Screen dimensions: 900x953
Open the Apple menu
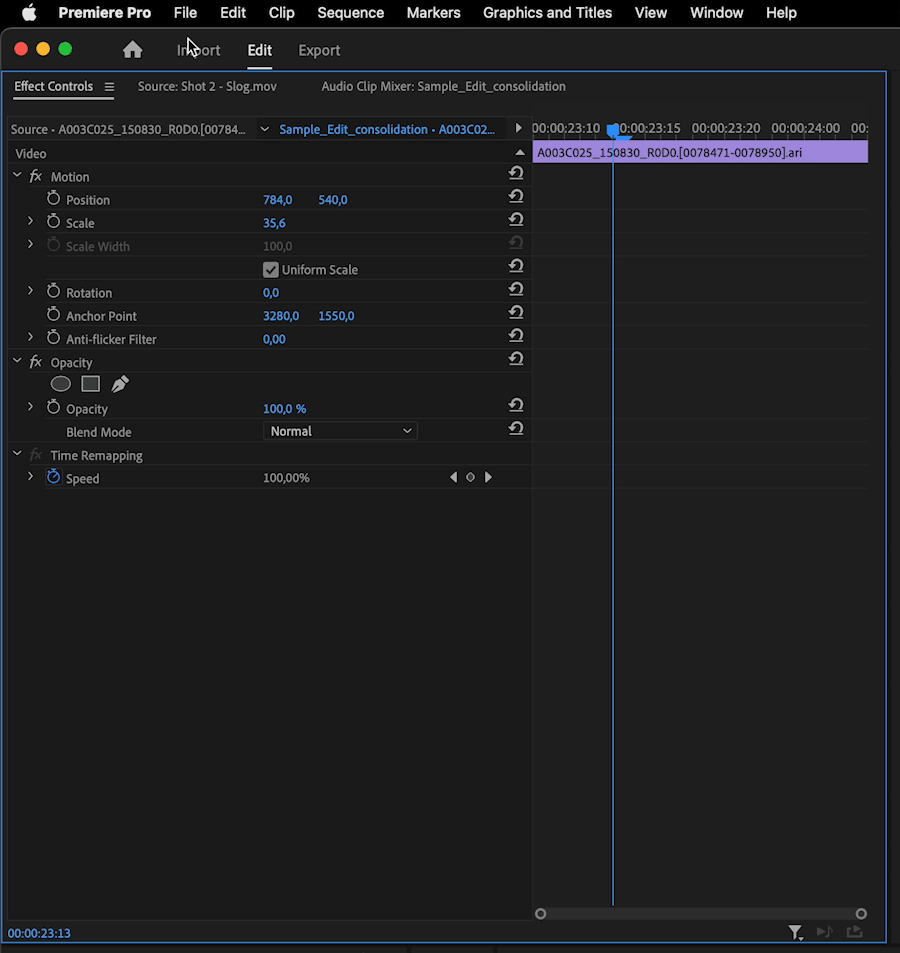29,13
